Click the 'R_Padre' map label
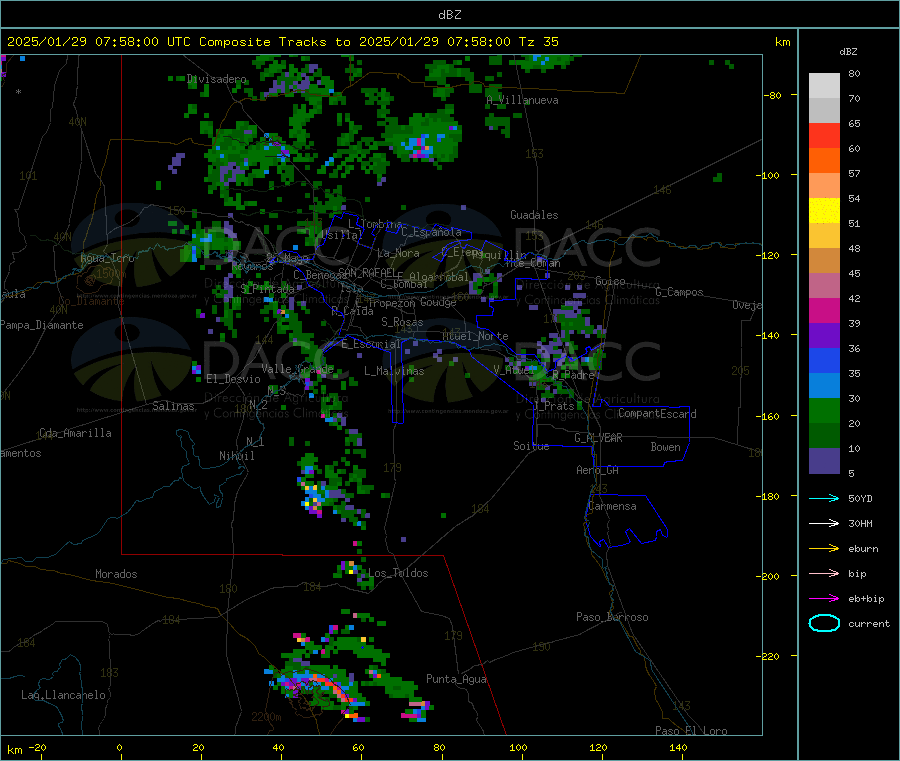The image size is (900, 761). click(x=573, y=375)
